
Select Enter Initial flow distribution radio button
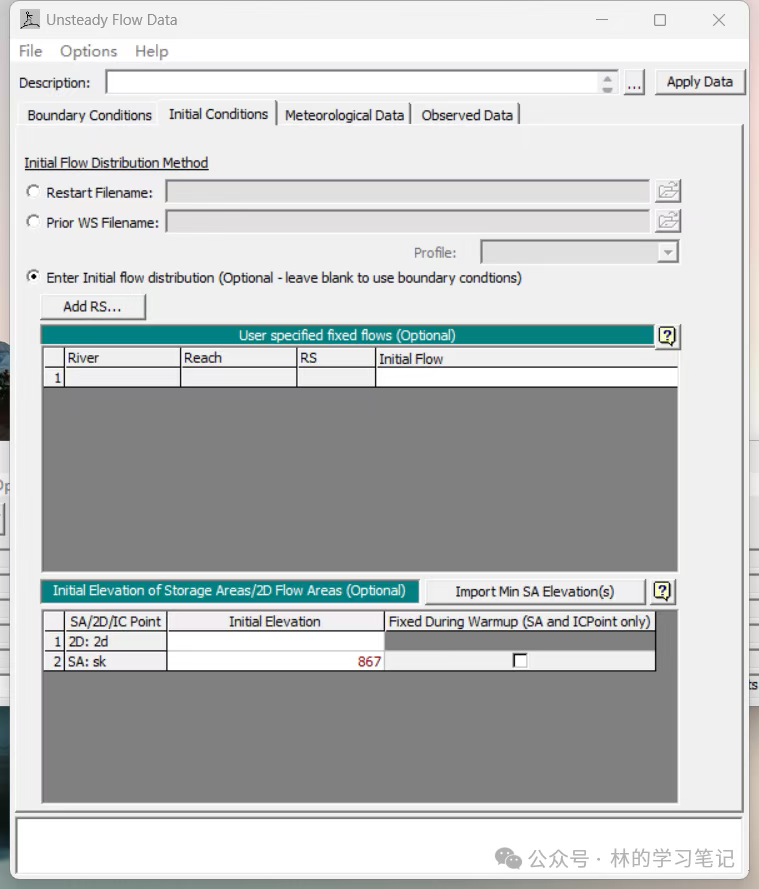34,277
